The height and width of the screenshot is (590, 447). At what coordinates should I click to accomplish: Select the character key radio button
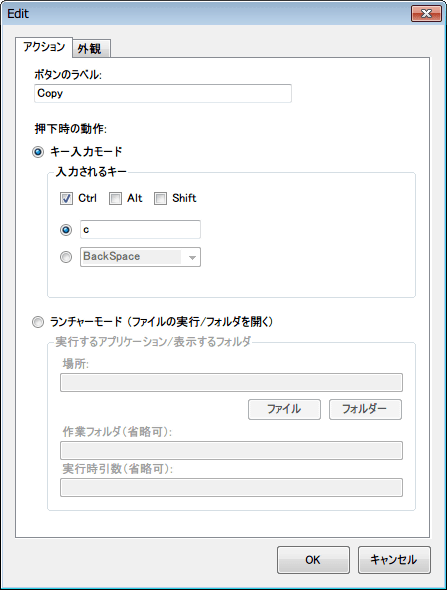tap(66, 230)
